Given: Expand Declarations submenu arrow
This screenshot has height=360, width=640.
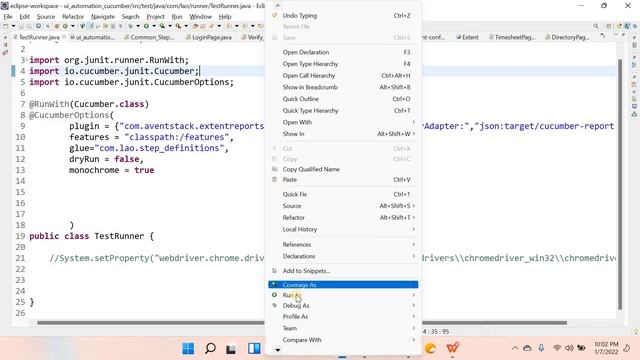Looking at the screenshot, I should point(413,256).
